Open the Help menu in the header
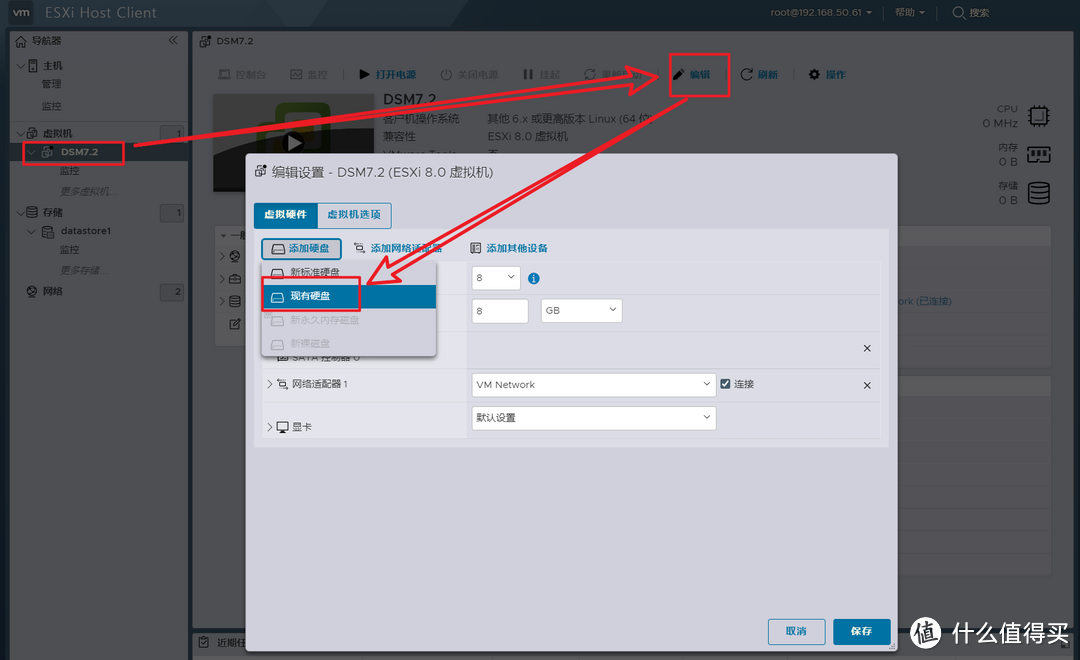1080x660 pixels. [909, 12]
